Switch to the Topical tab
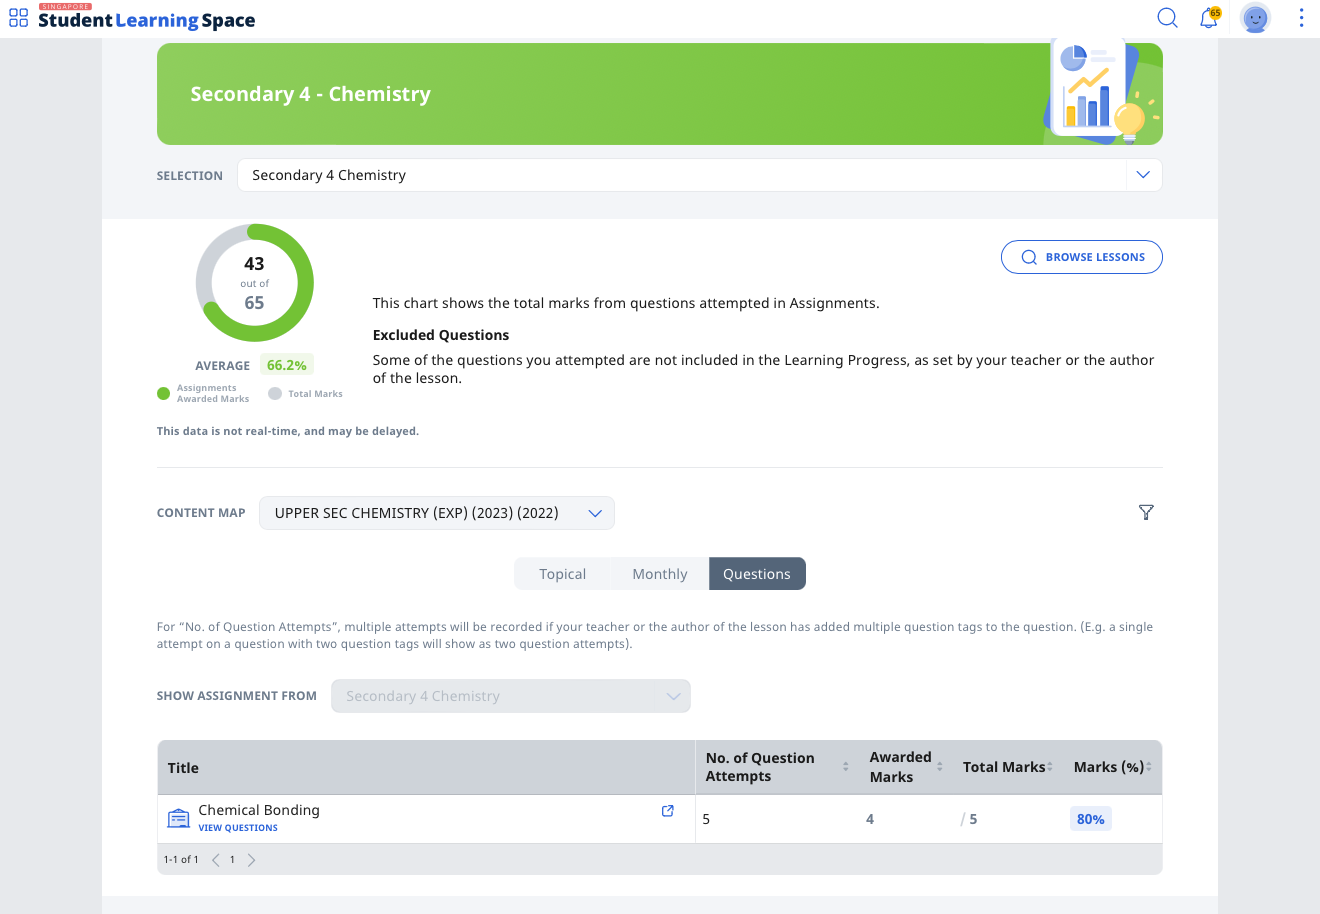The width and height of the screenshot is (1320, 914). [562, 574]
